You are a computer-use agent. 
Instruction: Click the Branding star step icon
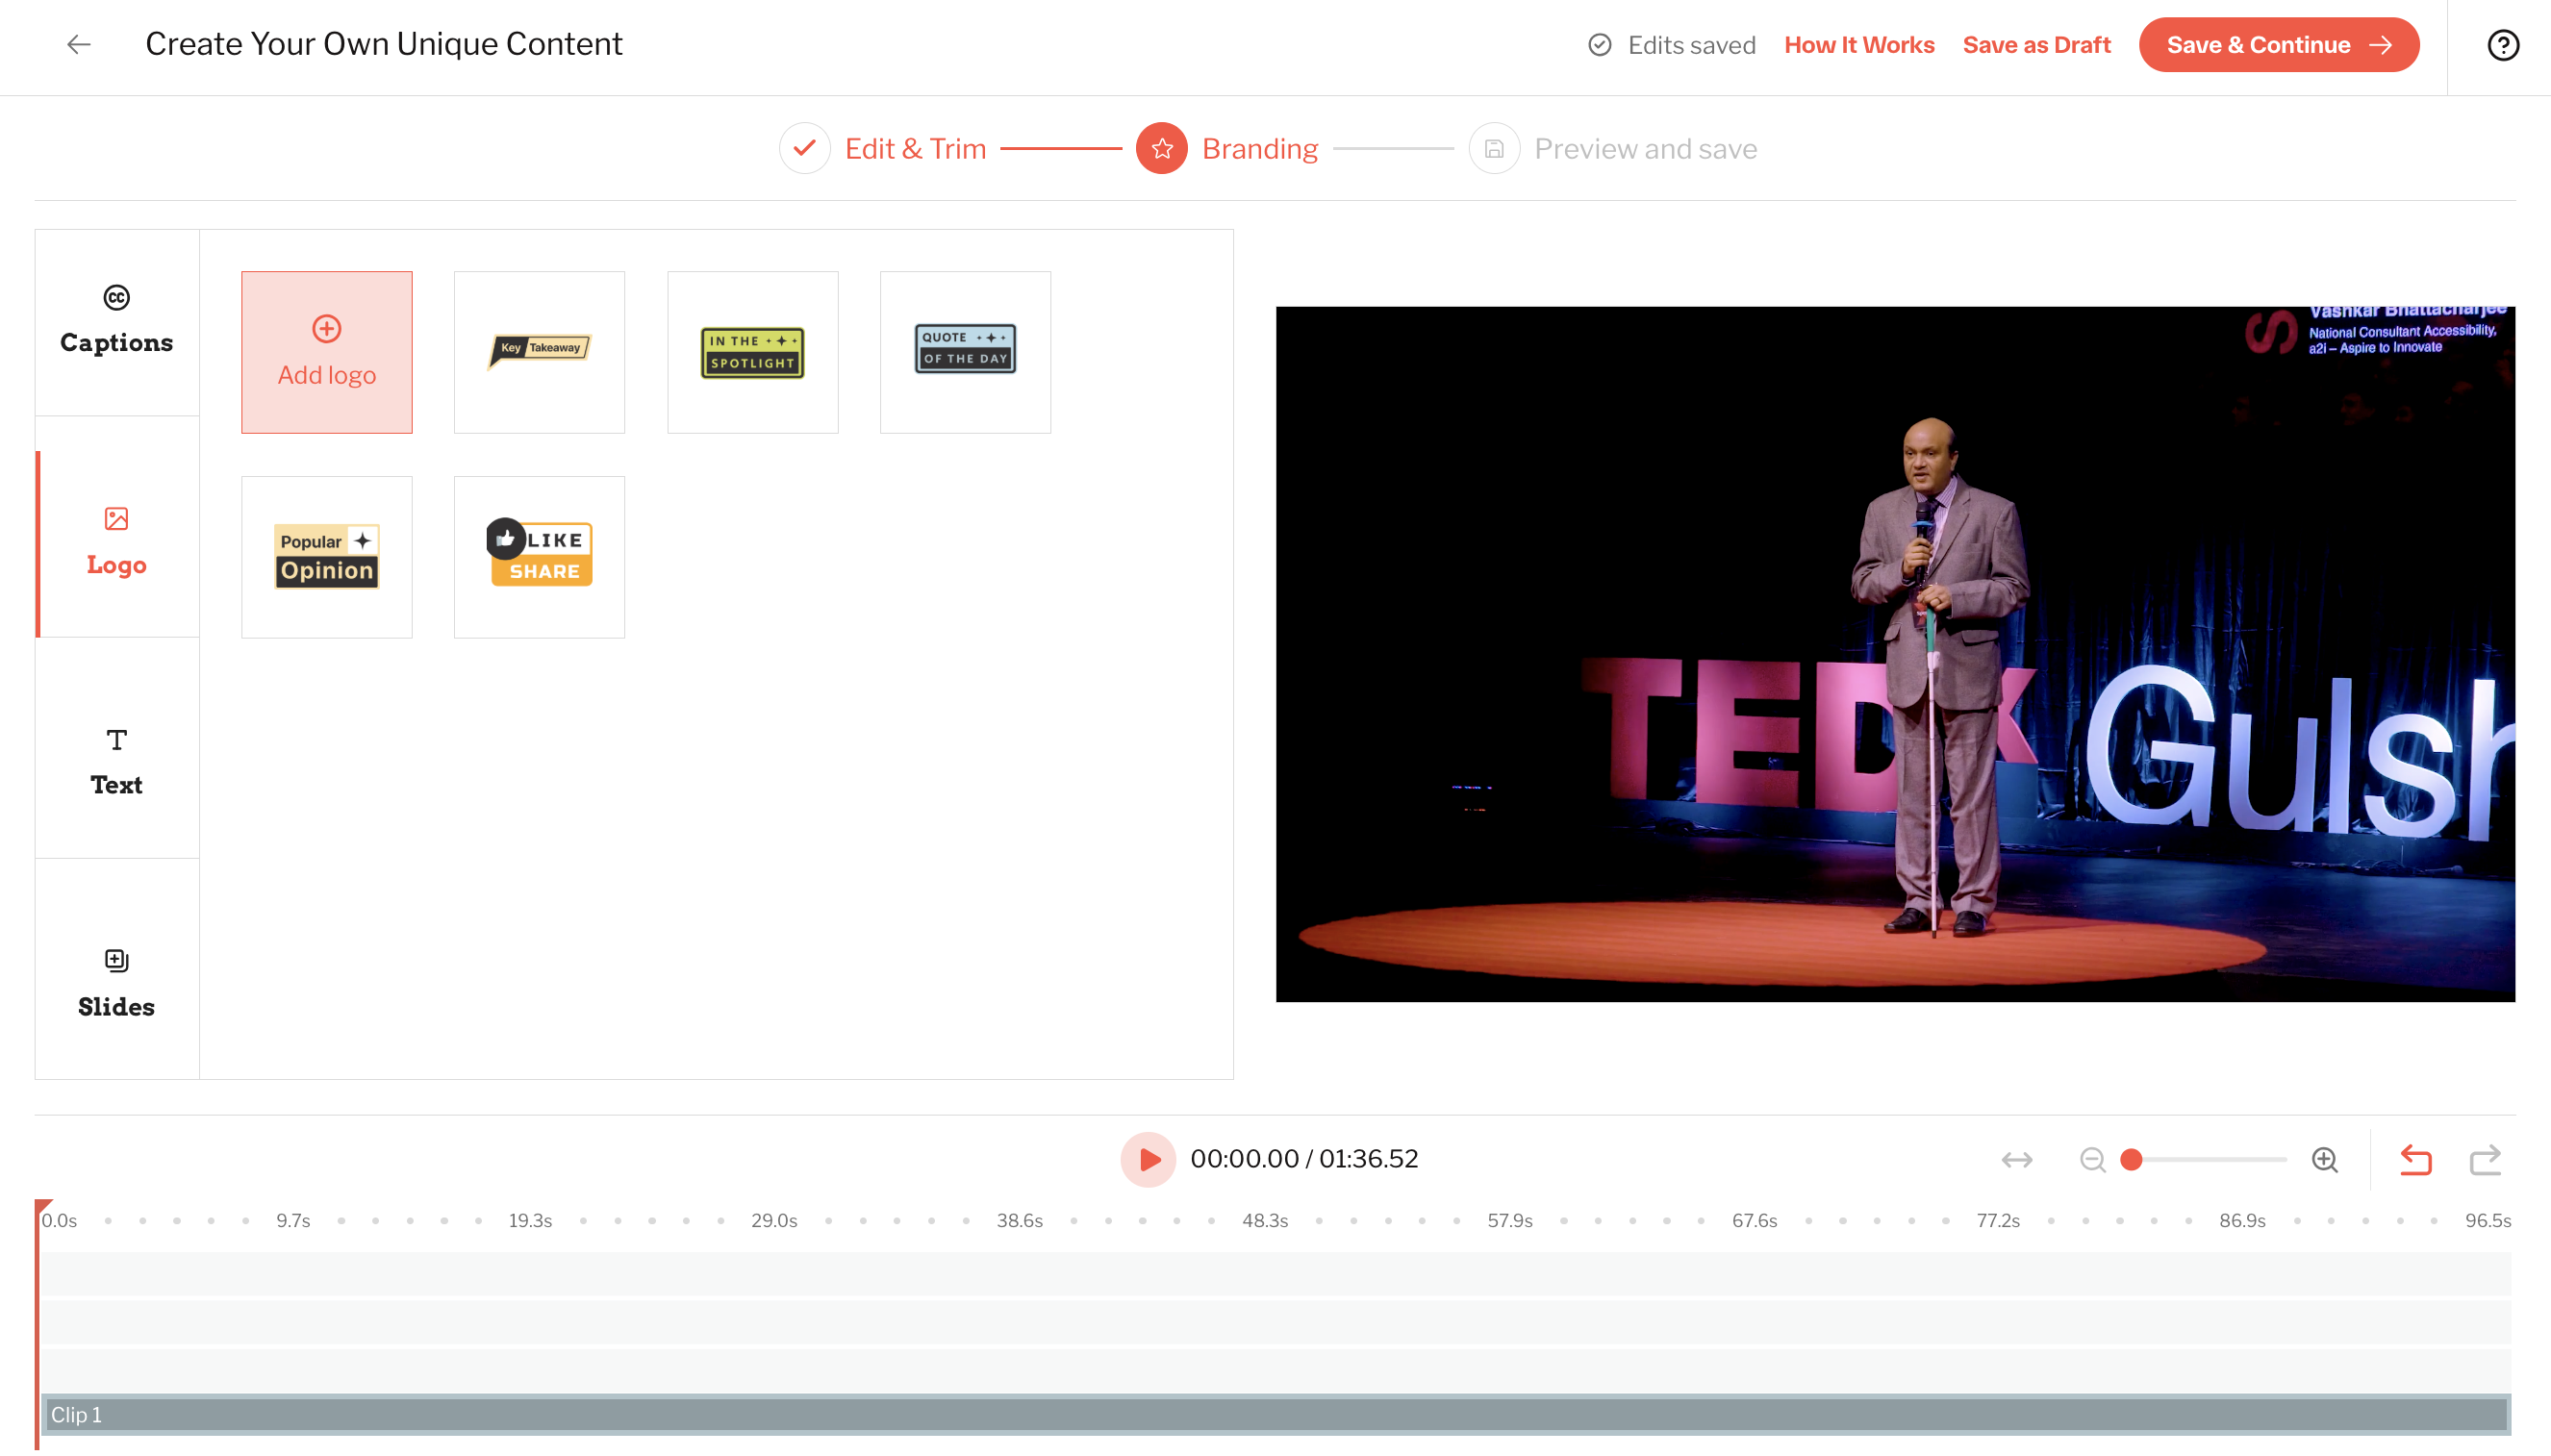tap(1161, 149)
